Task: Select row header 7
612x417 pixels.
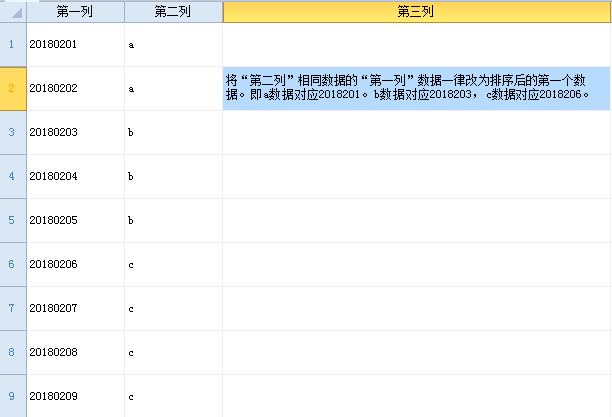Action: click(13, 308)
